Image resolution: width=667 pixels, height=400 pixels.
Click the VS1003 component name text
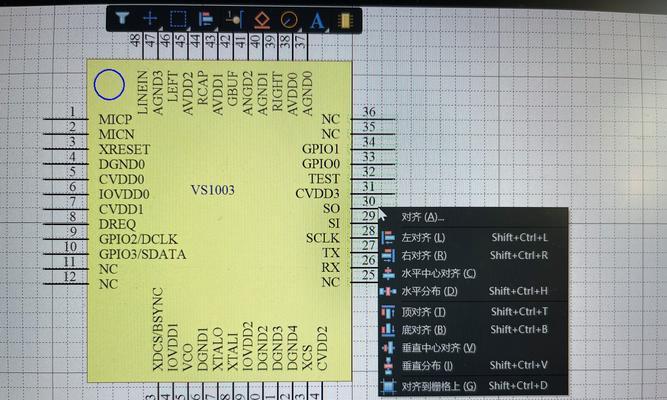[x=213, y=190]
